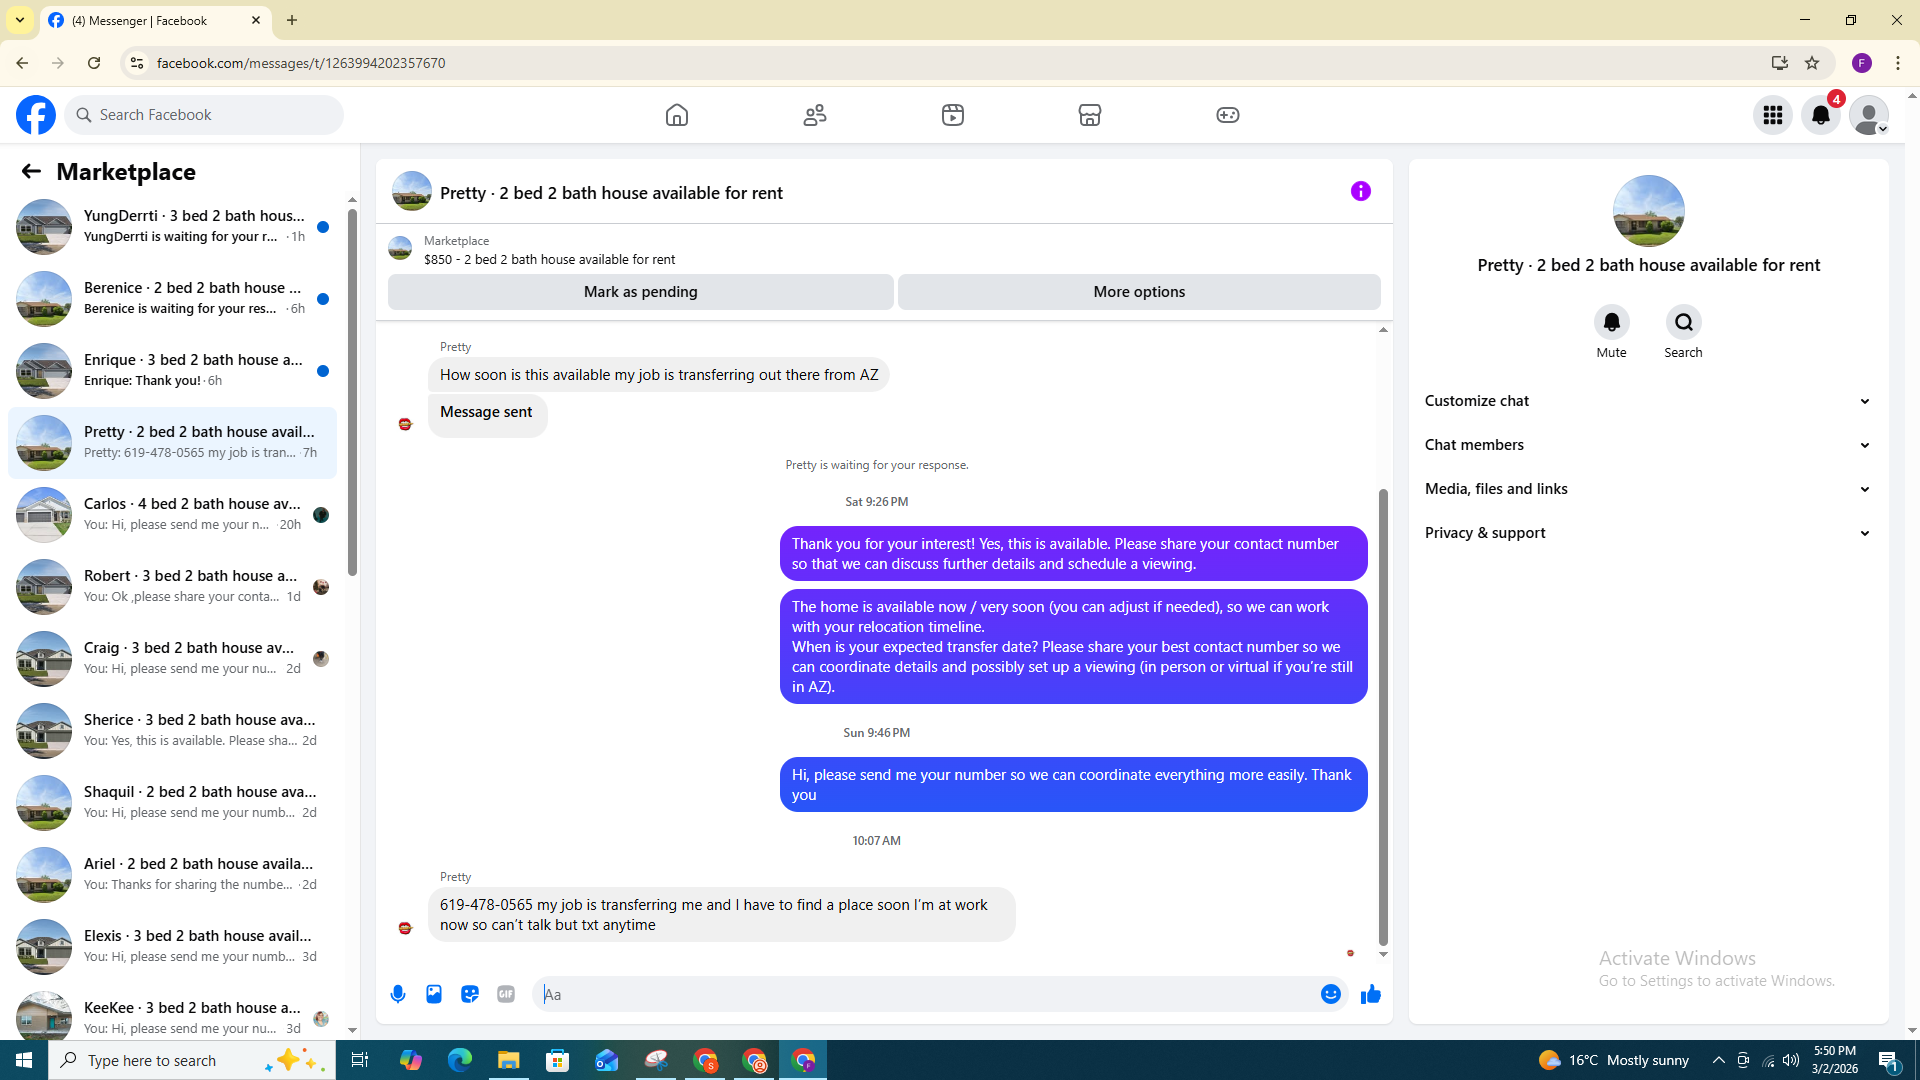Open Elexis 3 bed conversation
The width and height of the screenshot is (1920, 1080).
(173, 947)
